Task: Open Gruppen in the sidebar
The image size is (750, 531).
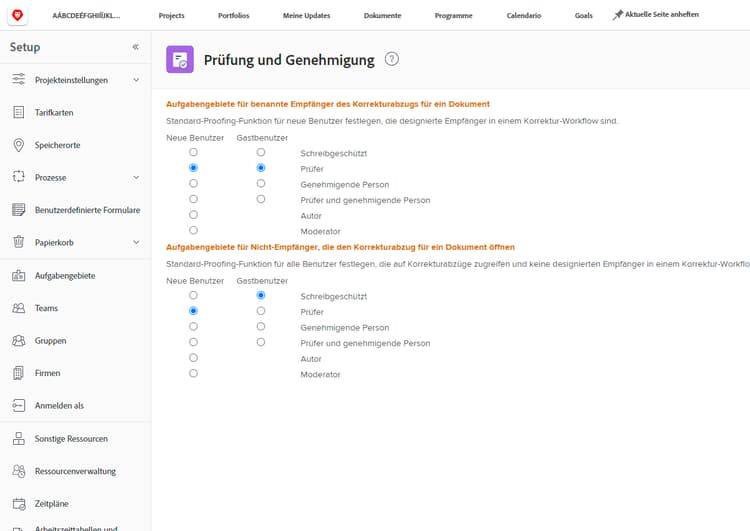Action: point(50,340)
